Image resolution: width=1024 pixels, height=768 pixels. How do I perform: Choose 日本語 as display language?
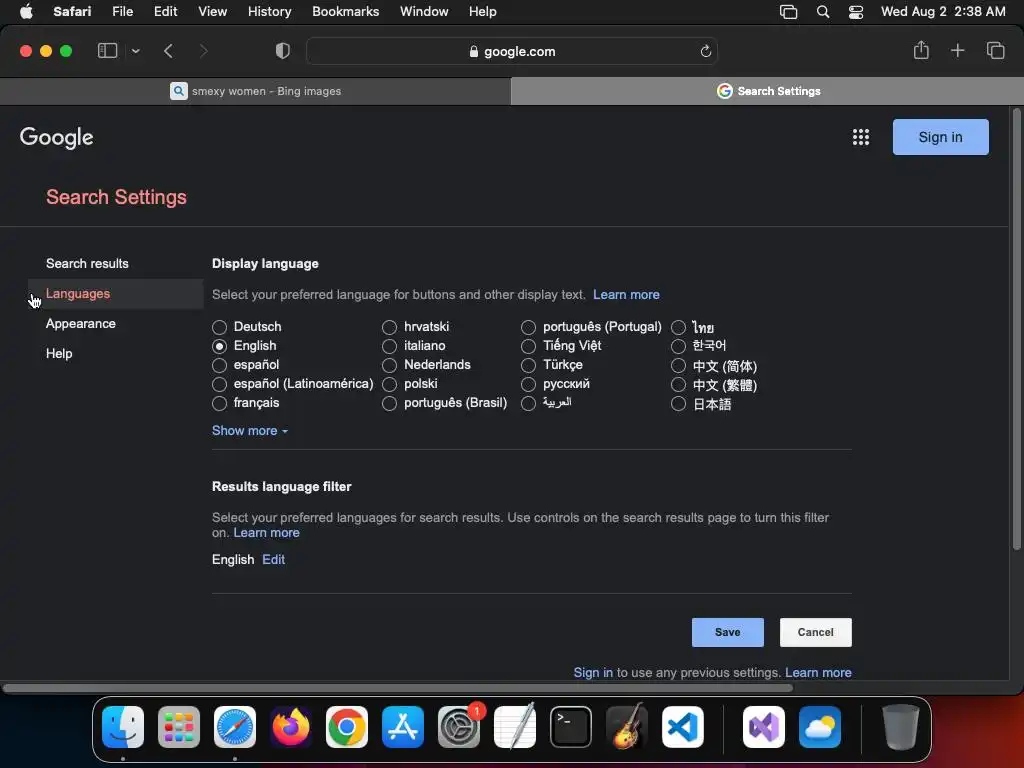click(679, 404)
